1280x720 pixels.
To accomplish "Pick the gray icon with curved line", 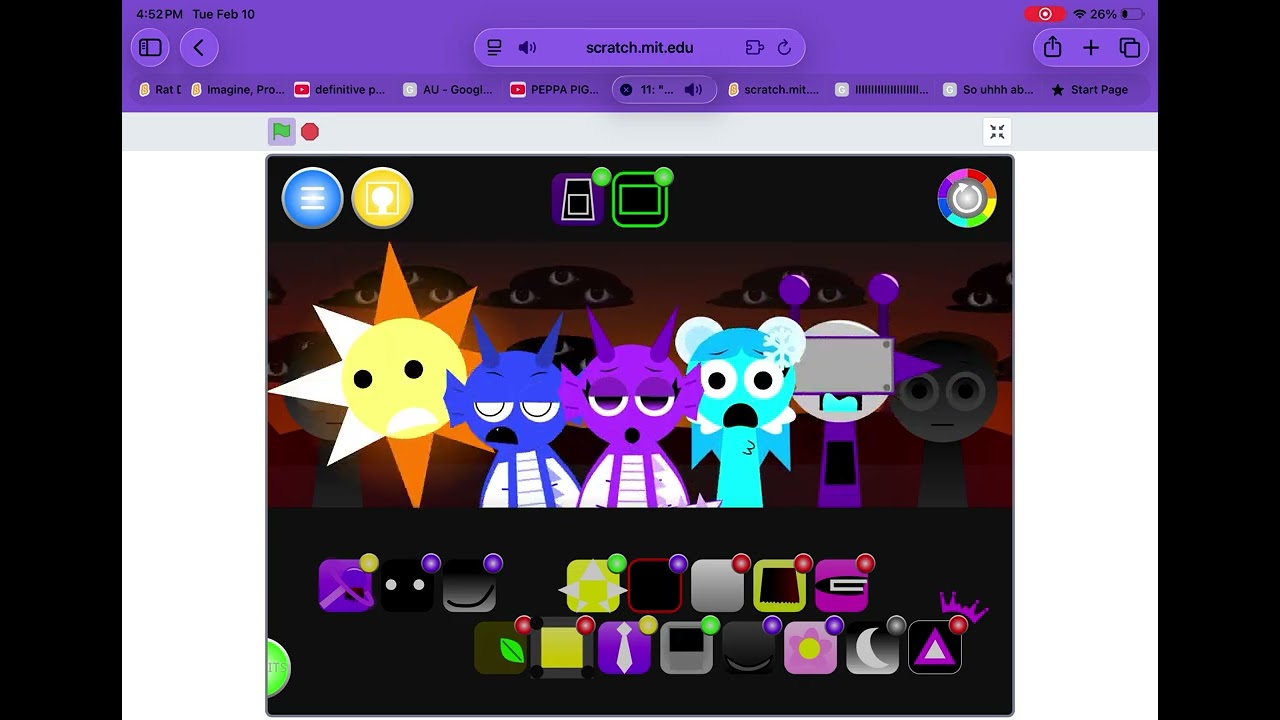I will pos(469,585).
